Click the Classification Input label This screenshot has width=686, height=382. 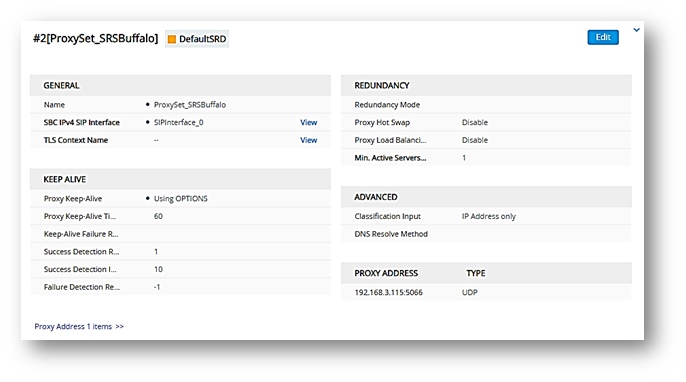pyautogui.click(x=388, y=216)
